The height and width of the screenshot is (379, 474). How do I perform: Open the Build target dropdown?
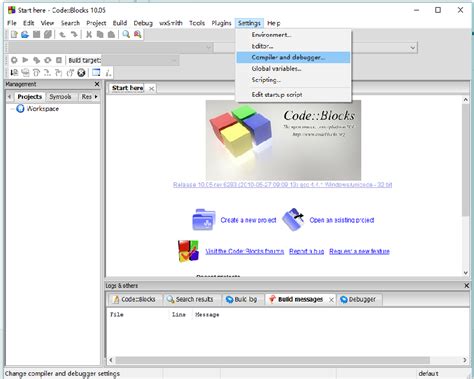[x=140, y=60]
